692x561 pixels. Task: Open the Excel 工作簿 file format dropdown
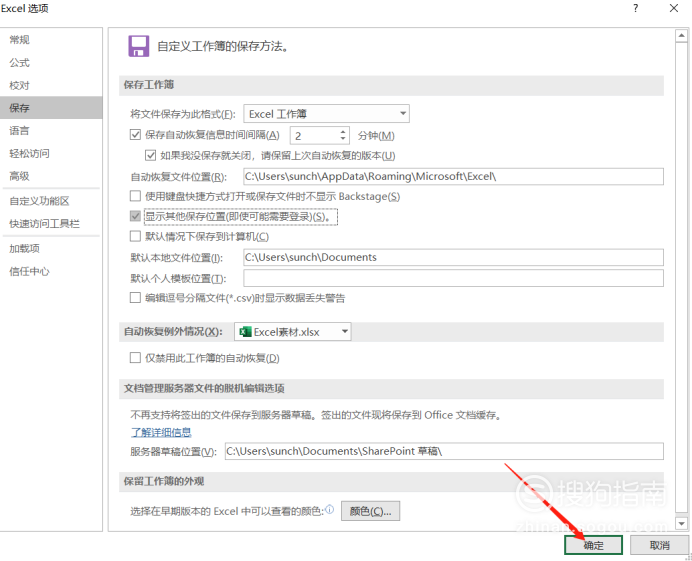point(327,113)
